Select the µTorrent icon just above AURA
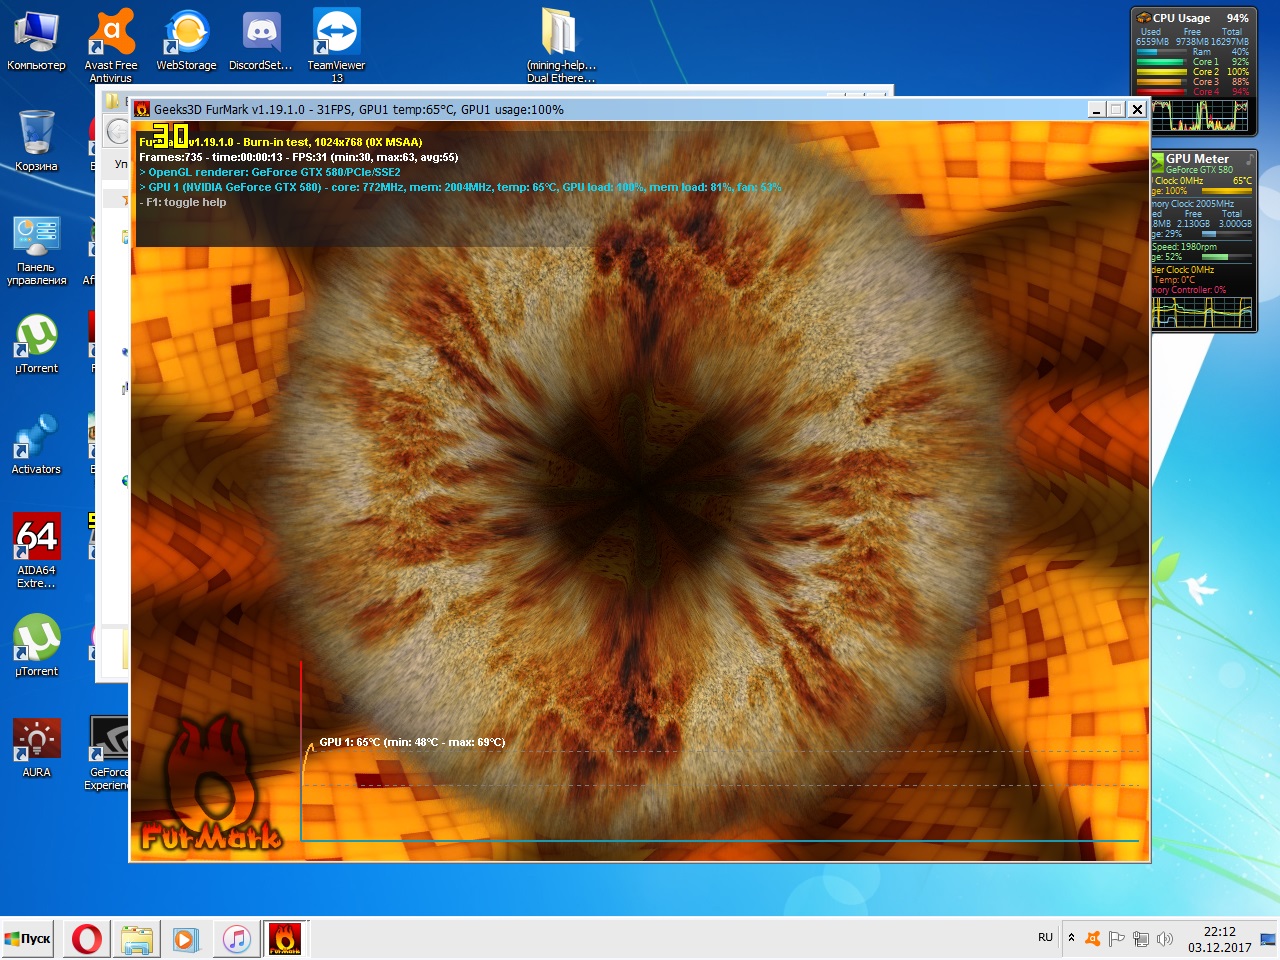 [x=36, y=646]
